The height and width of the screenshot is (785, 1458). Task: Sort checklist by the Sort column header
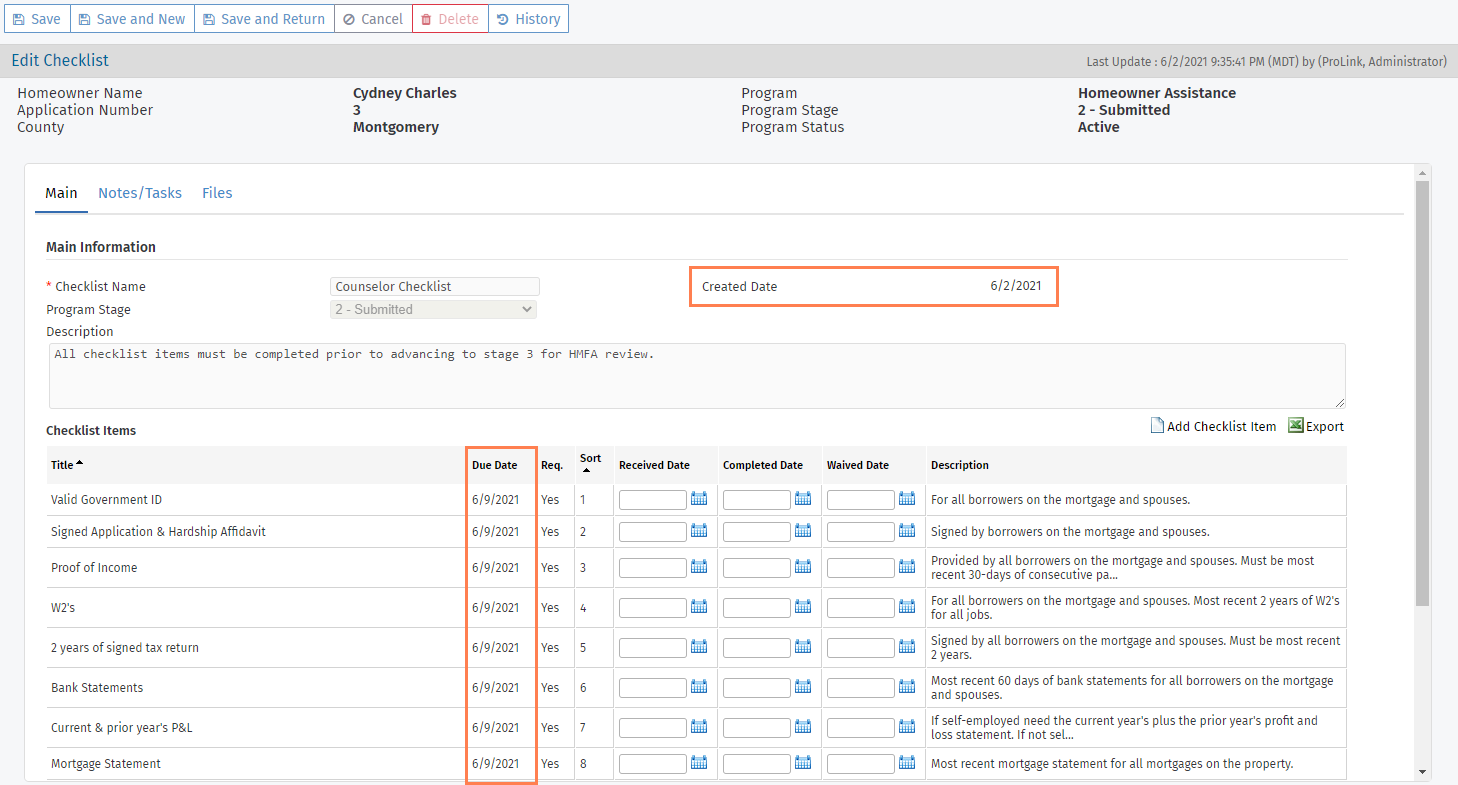click(x=590, y=459)
